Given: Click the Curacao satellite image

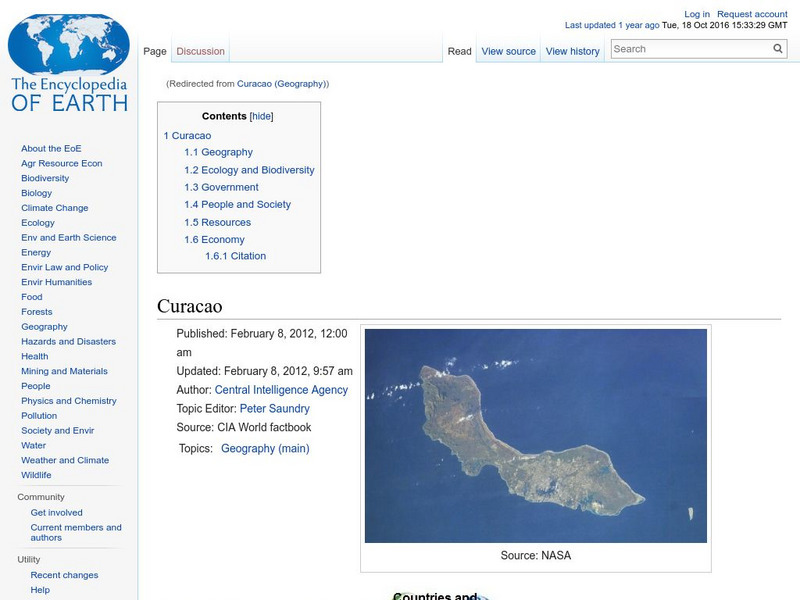Looking at the screenshot, I should pos(536,436).
